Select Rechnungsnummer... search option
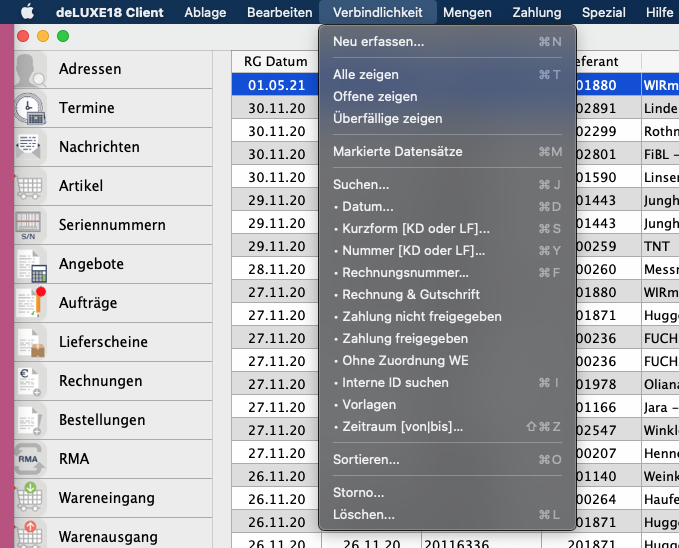Screen dimensions: 679x548 [x=447, y=273]
